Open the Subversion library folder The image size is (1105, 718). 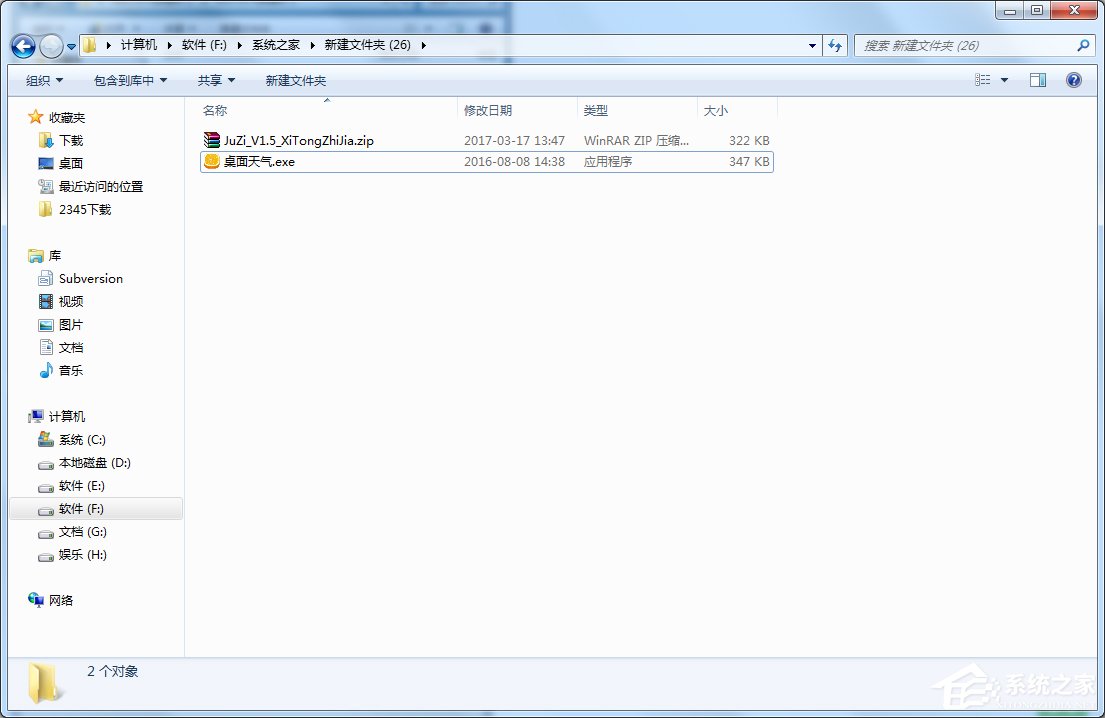pyautogui.click(x=90, y=278)
